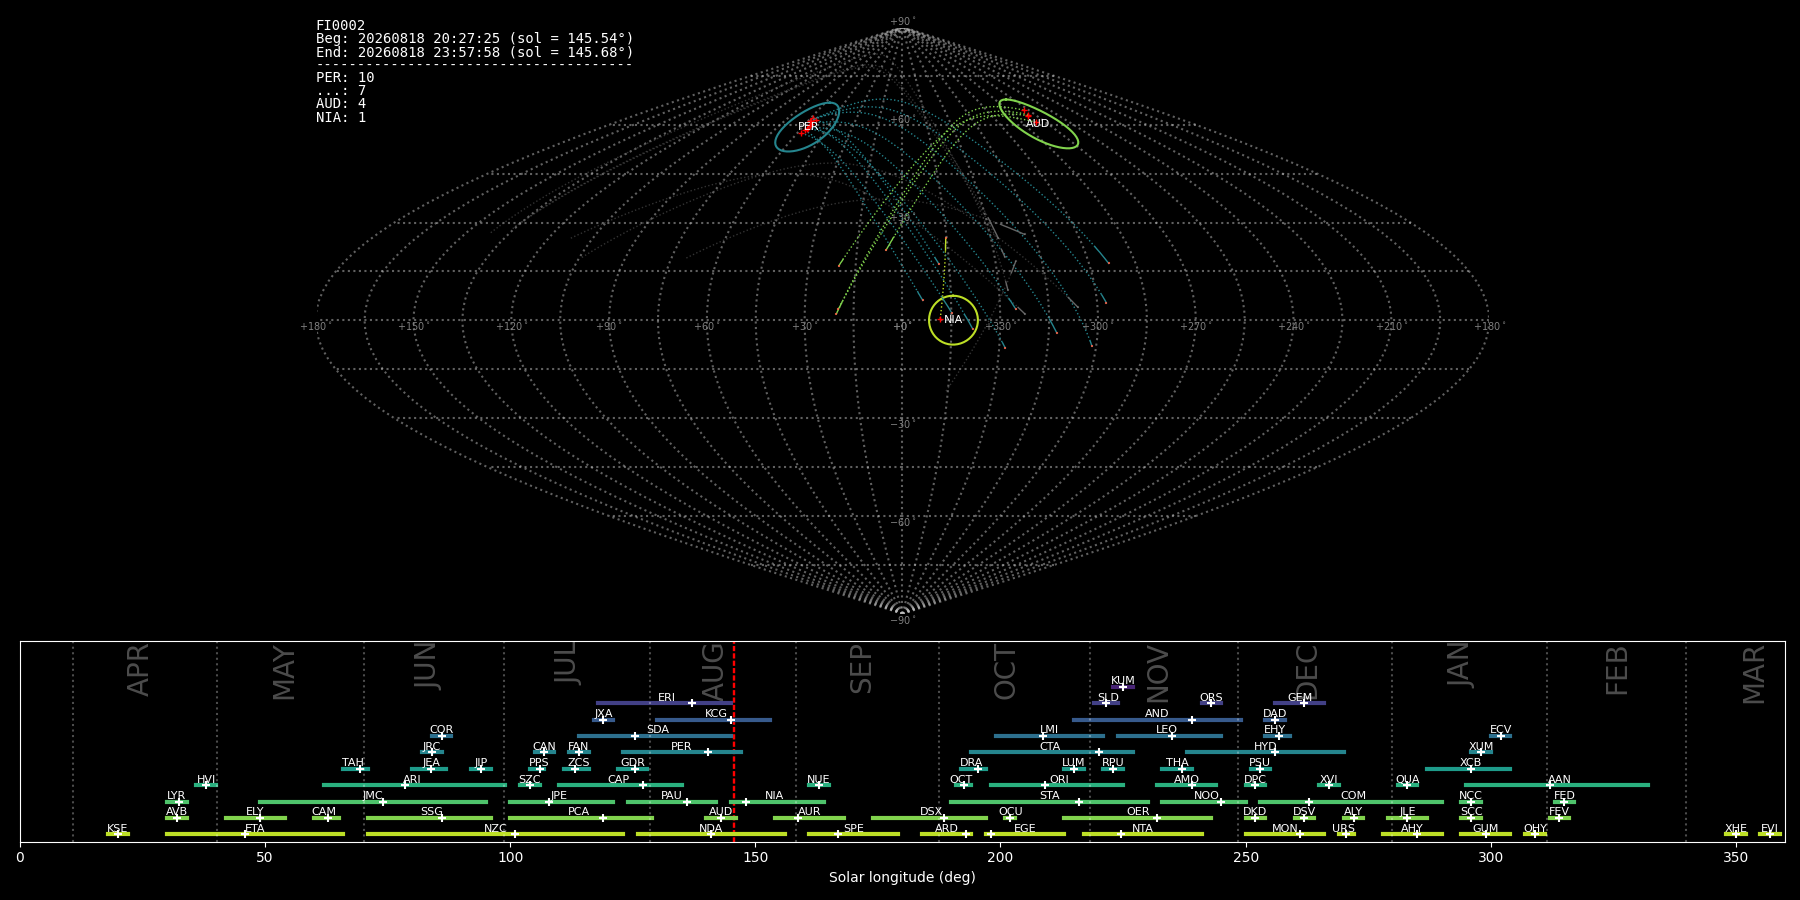Click the PER: 10 count in legend
The image size is (1800, 900).
(x=345, y=77)
